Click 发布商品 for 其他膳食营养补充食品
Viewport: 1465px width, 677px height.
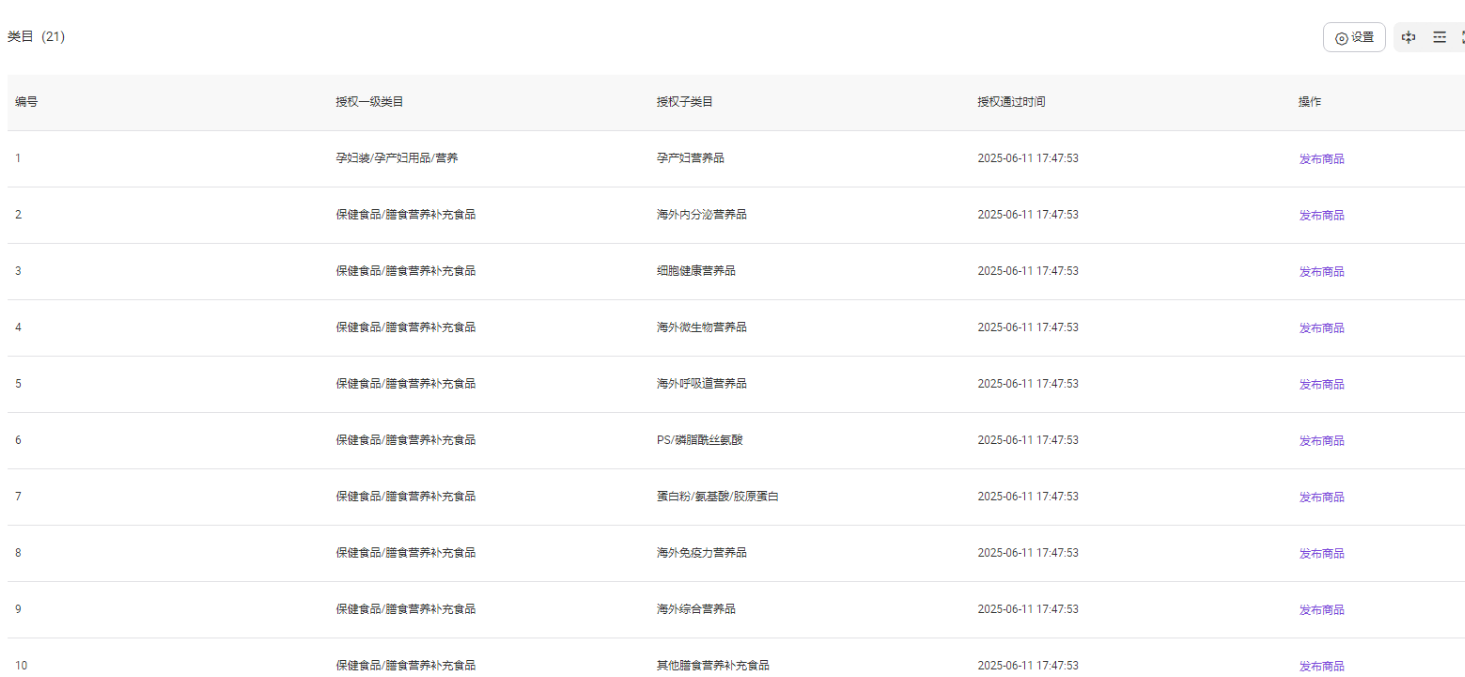point(1321,666)
